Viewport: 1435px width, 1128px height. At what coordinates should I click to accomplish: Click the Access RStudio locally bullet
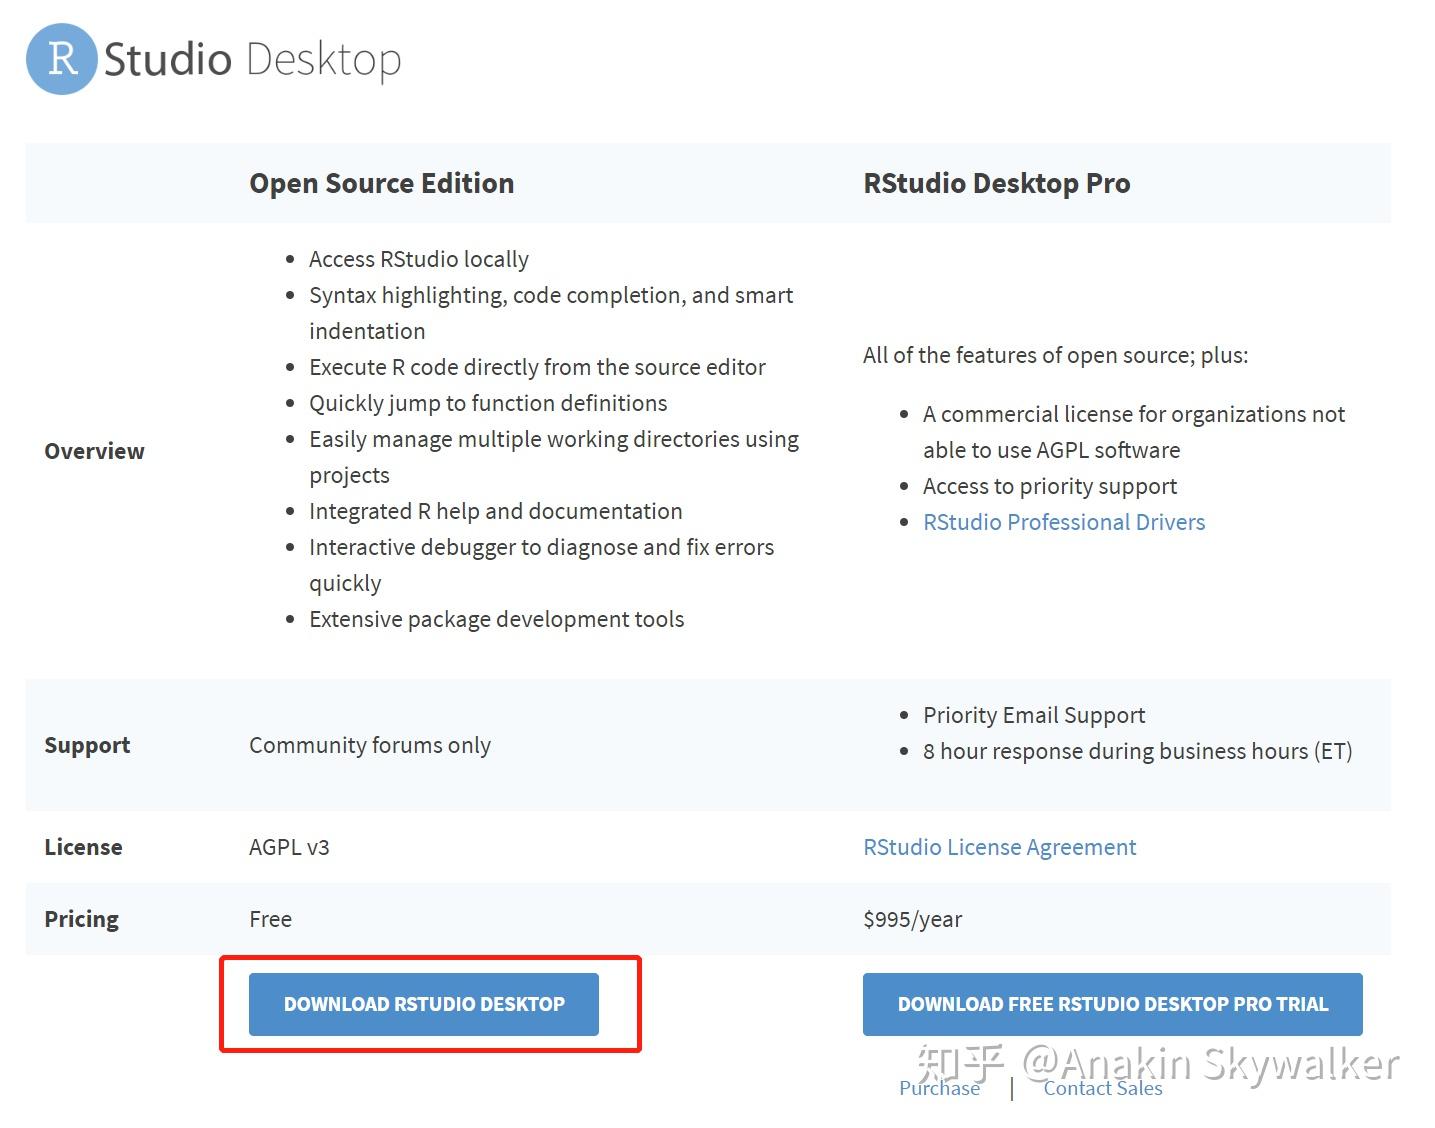(x=418, y=259)
